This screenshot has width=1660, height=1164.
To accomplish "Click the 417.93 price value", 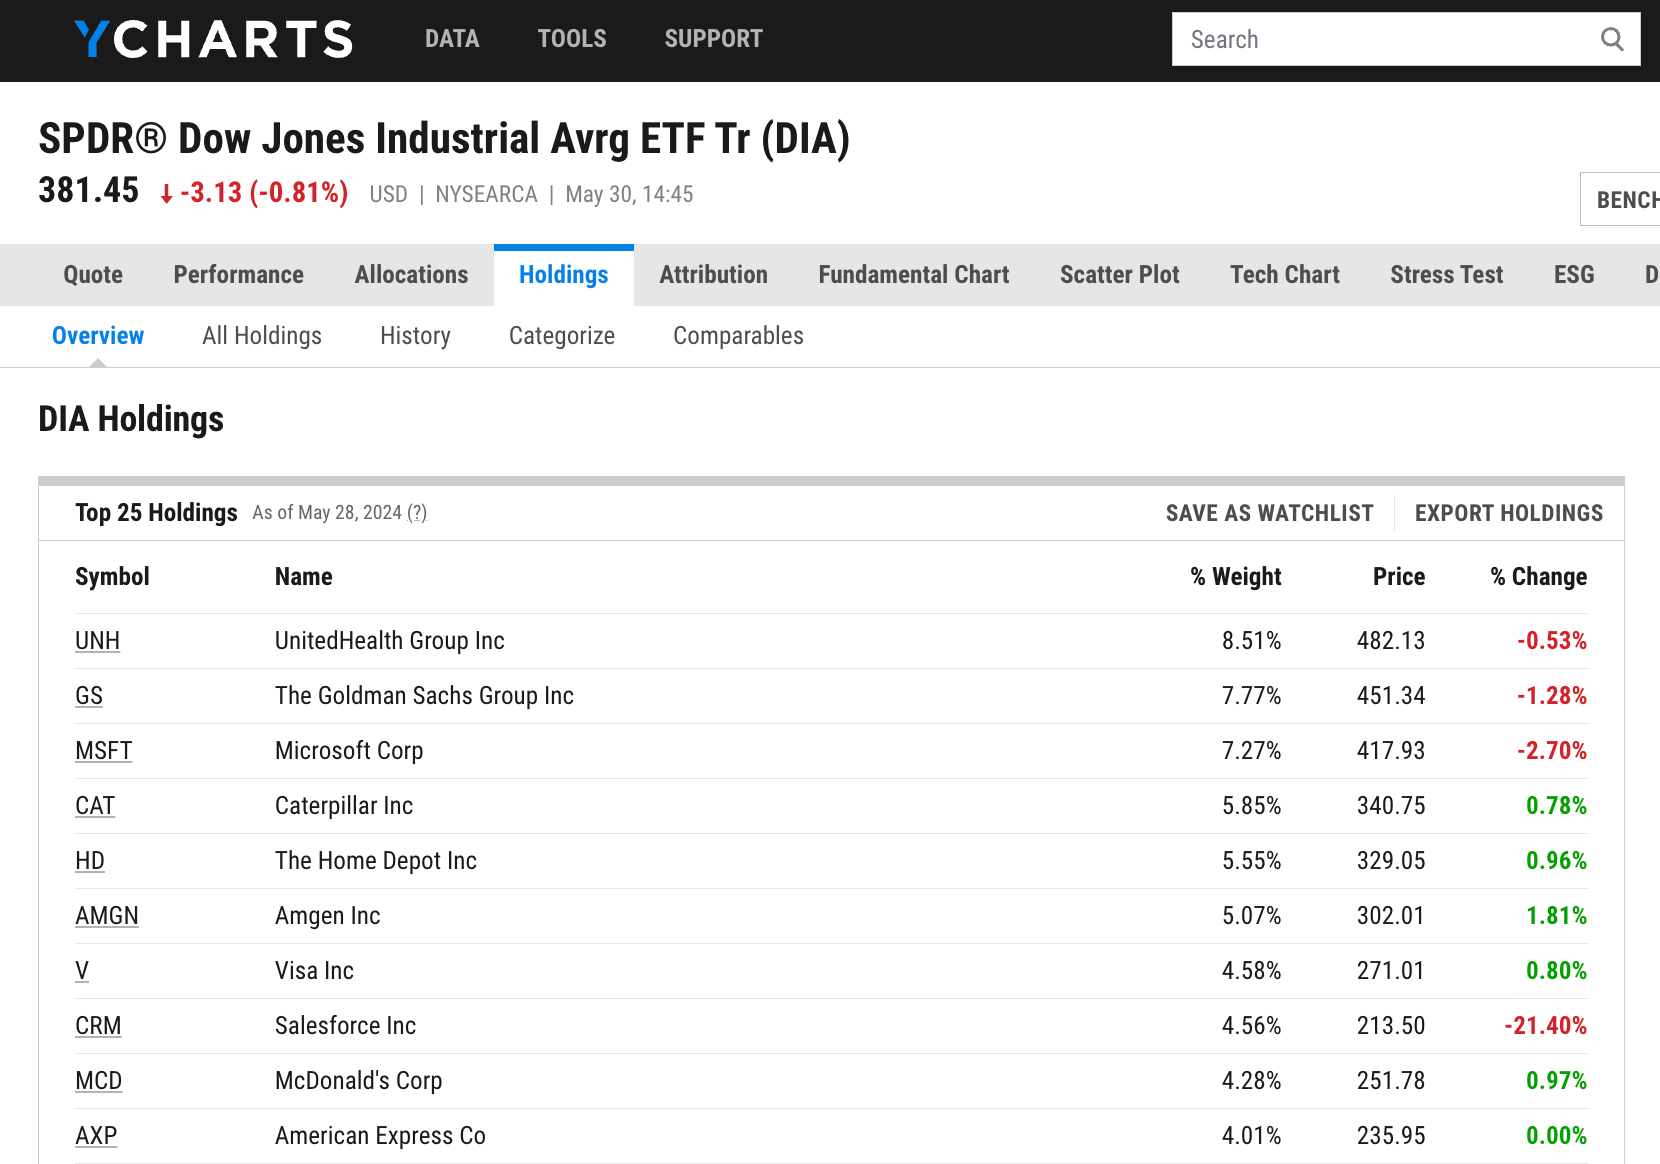I will (1391, 751).
